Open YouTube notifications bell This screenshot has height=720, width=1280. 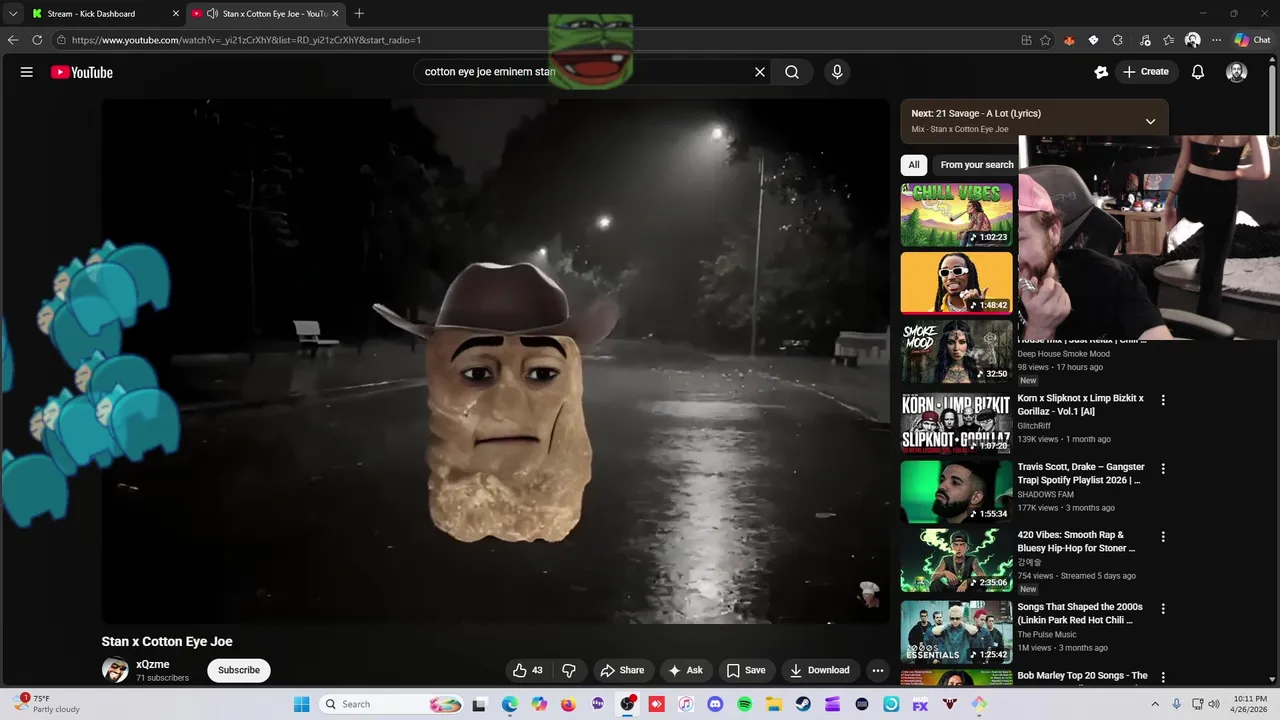[x=1198, y=72]
